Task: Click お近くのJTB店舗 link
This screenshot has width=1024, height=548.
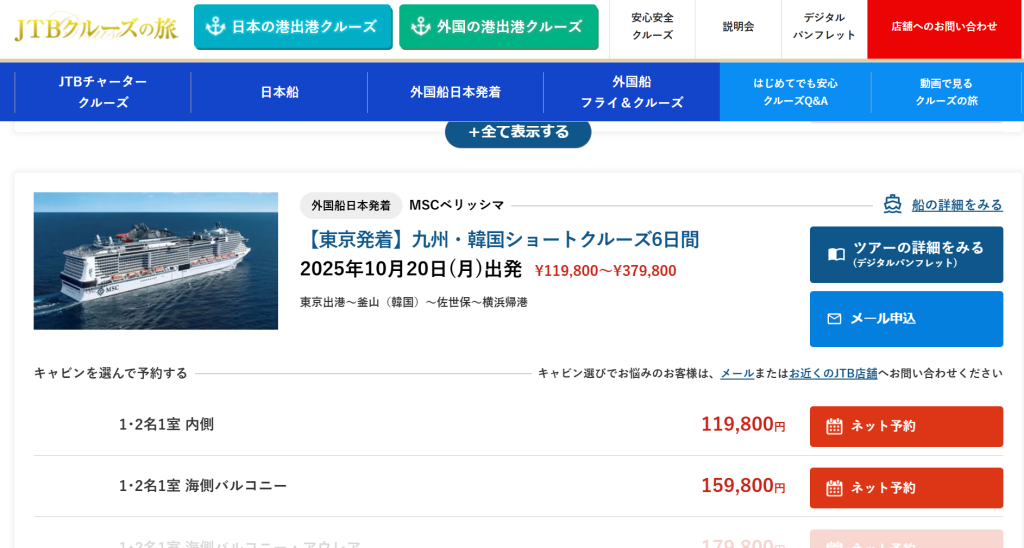Action: coord(833,373)
